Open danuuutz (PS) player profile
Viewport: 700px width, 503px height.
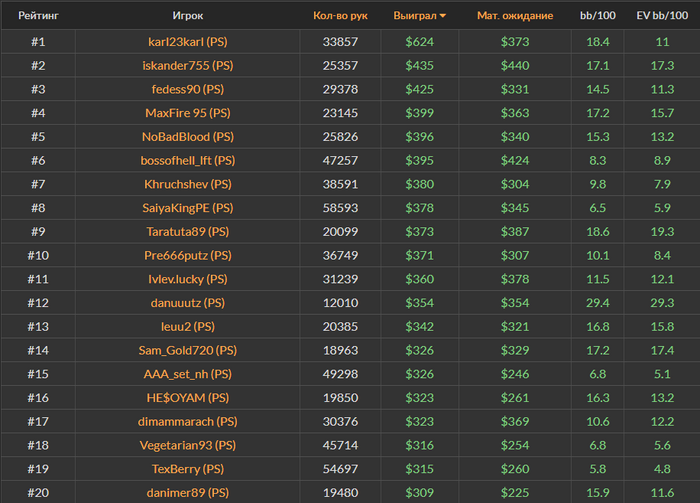click(x=188, y=303)
